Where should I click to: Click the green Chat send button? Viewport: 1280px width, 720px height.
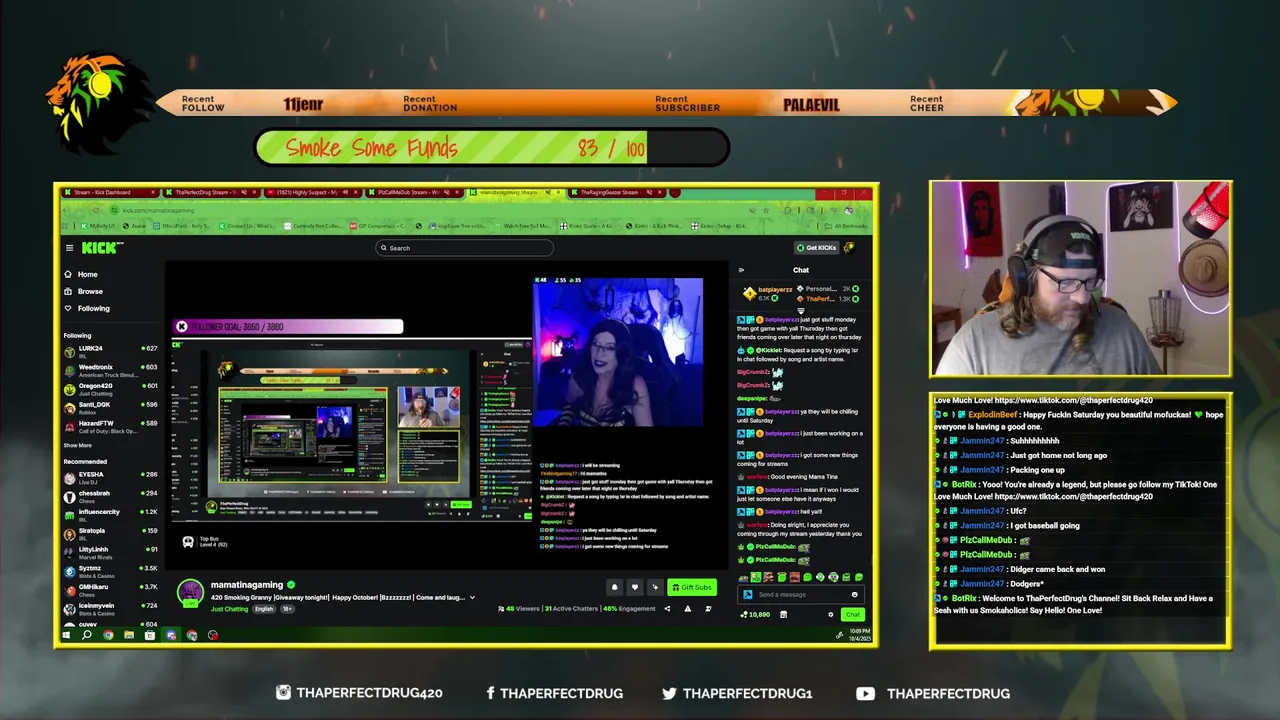(x=852, y=614)
